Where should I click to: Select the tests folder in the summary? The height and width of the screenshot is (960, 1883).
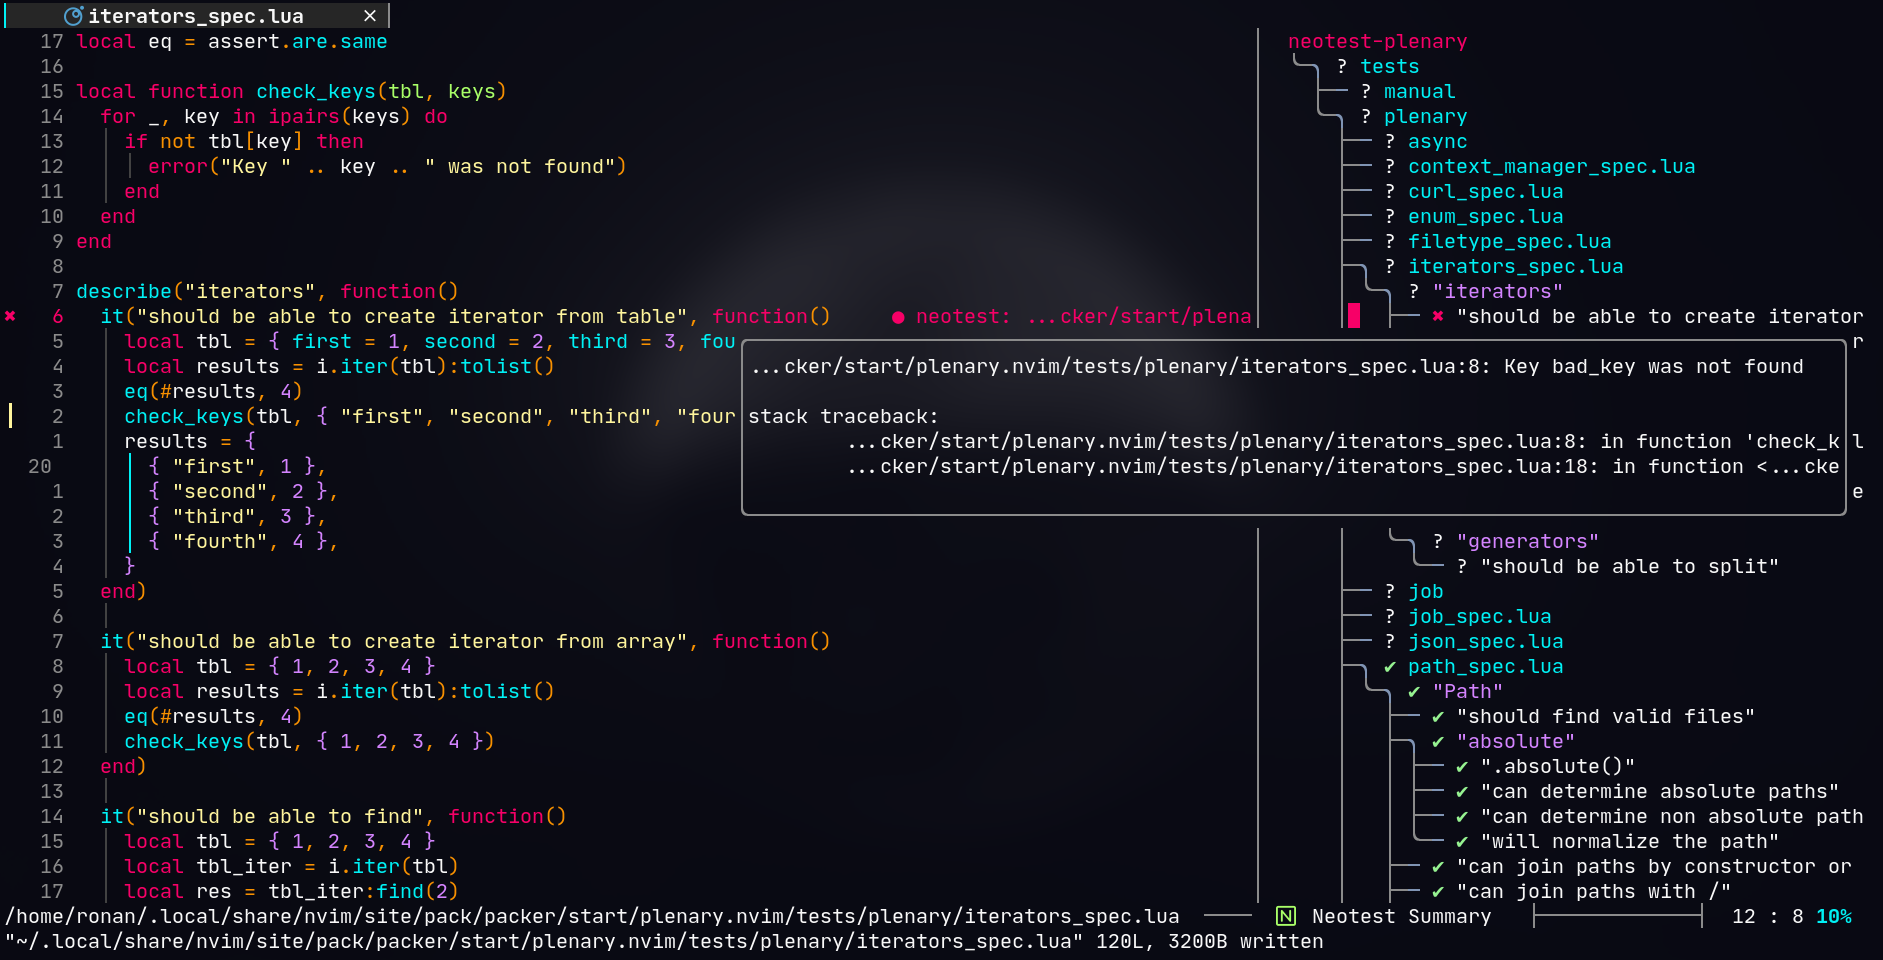1390,66
